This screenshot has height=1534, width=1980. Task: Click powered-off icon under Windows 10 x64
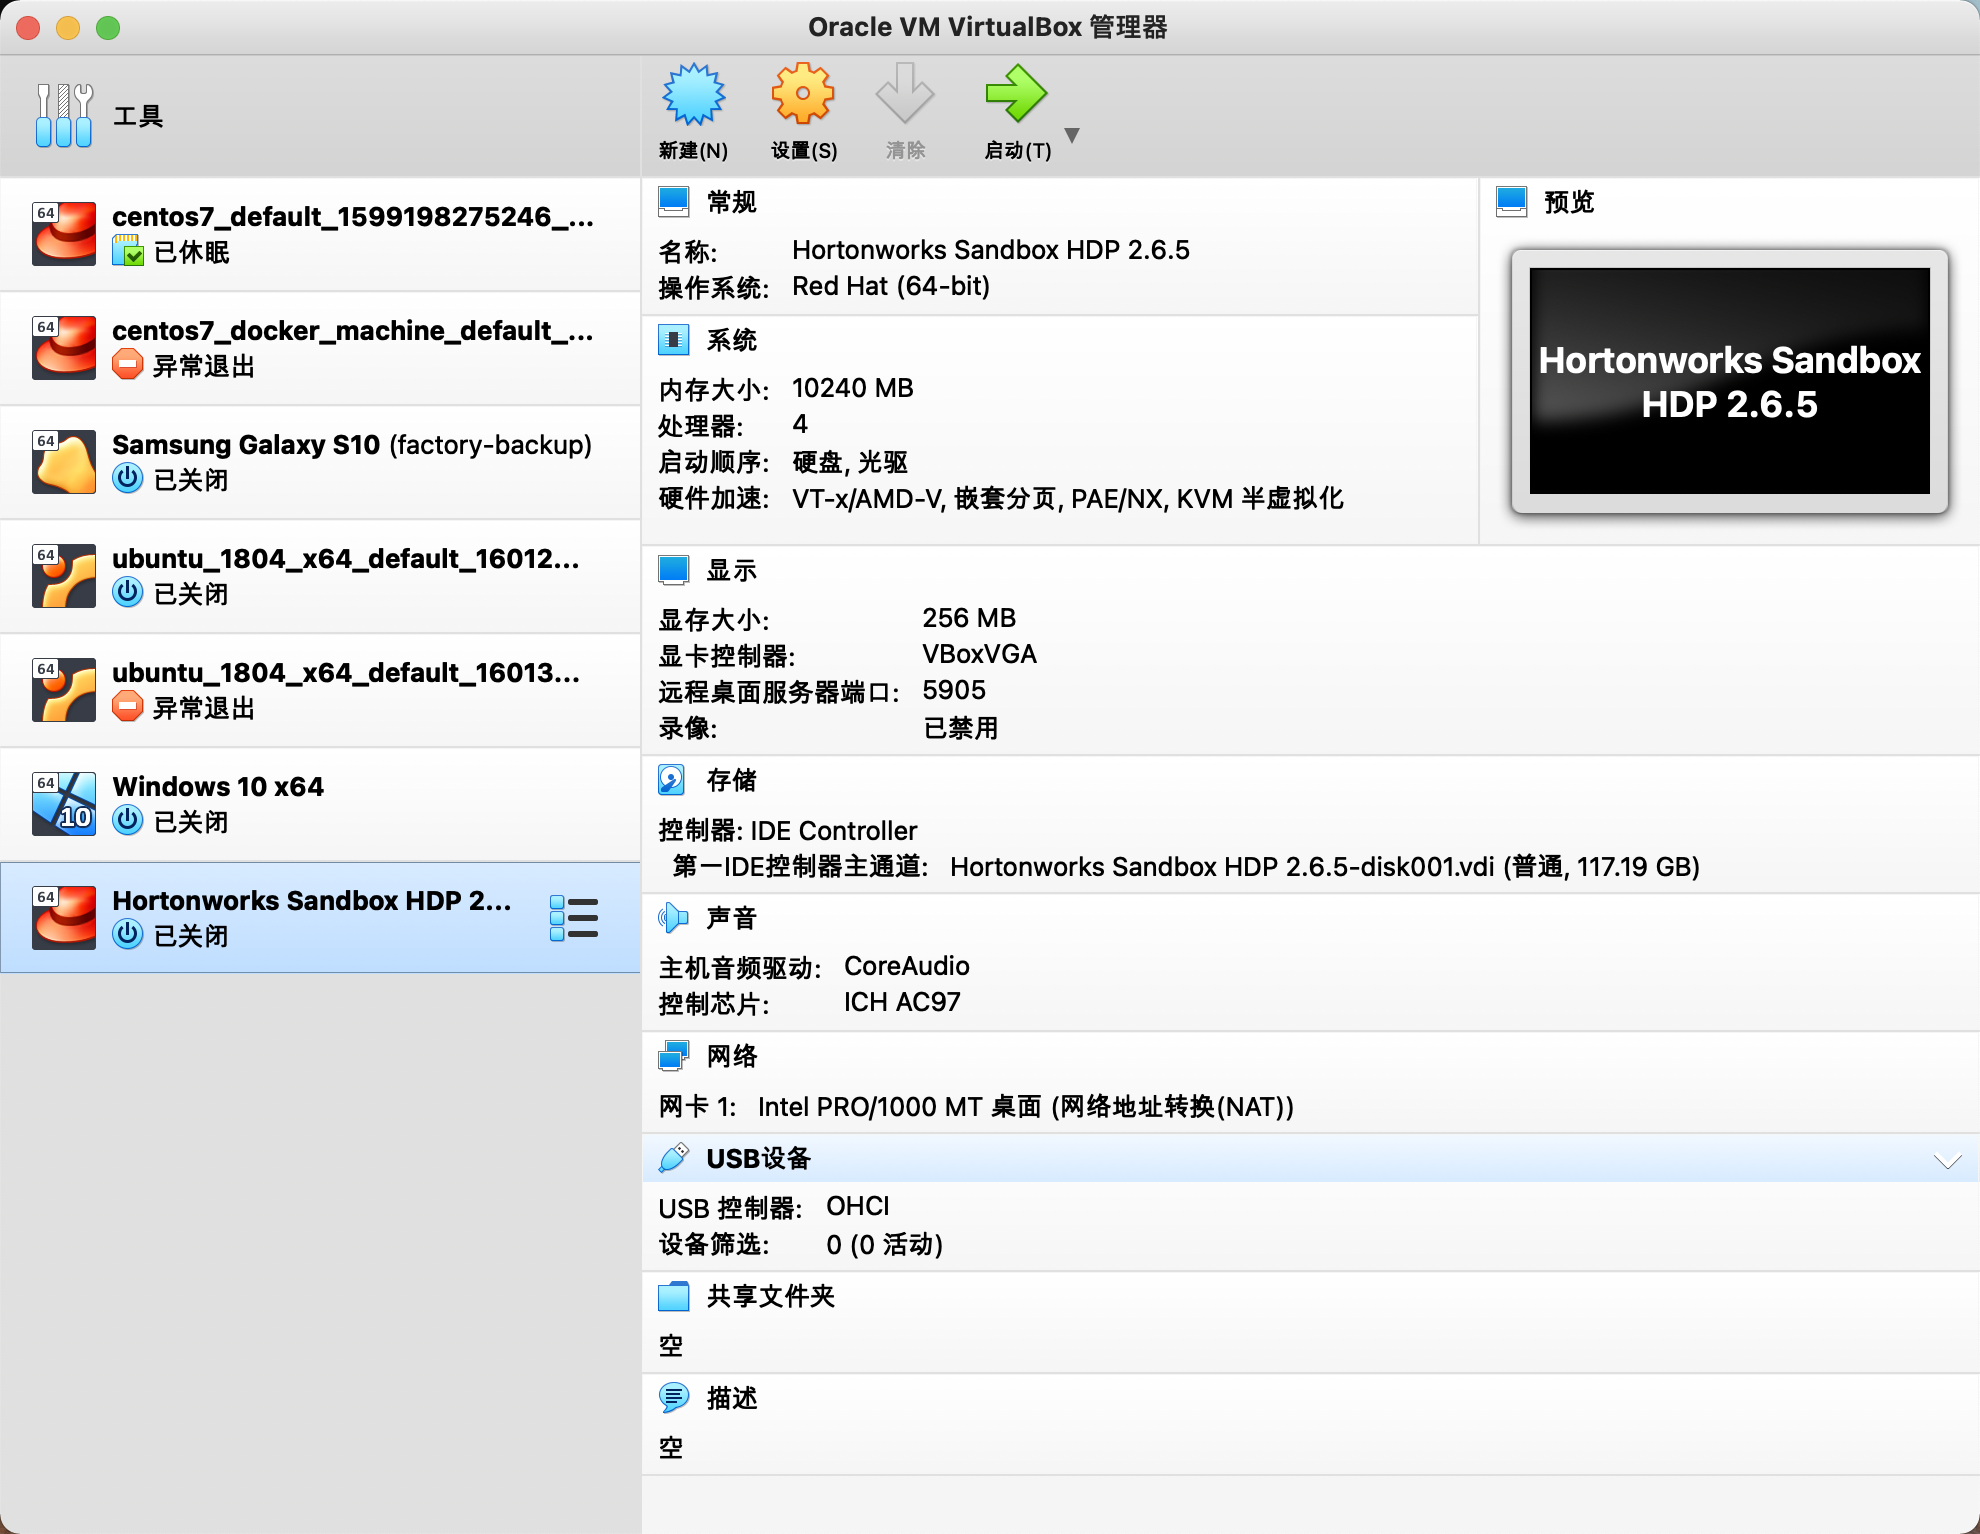pos(127,820)
